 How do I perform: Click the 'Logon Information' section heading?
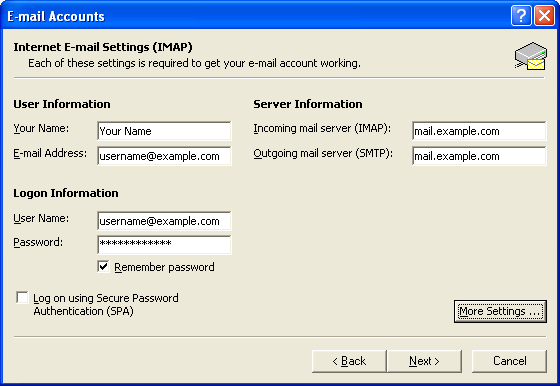pos(66,193)
